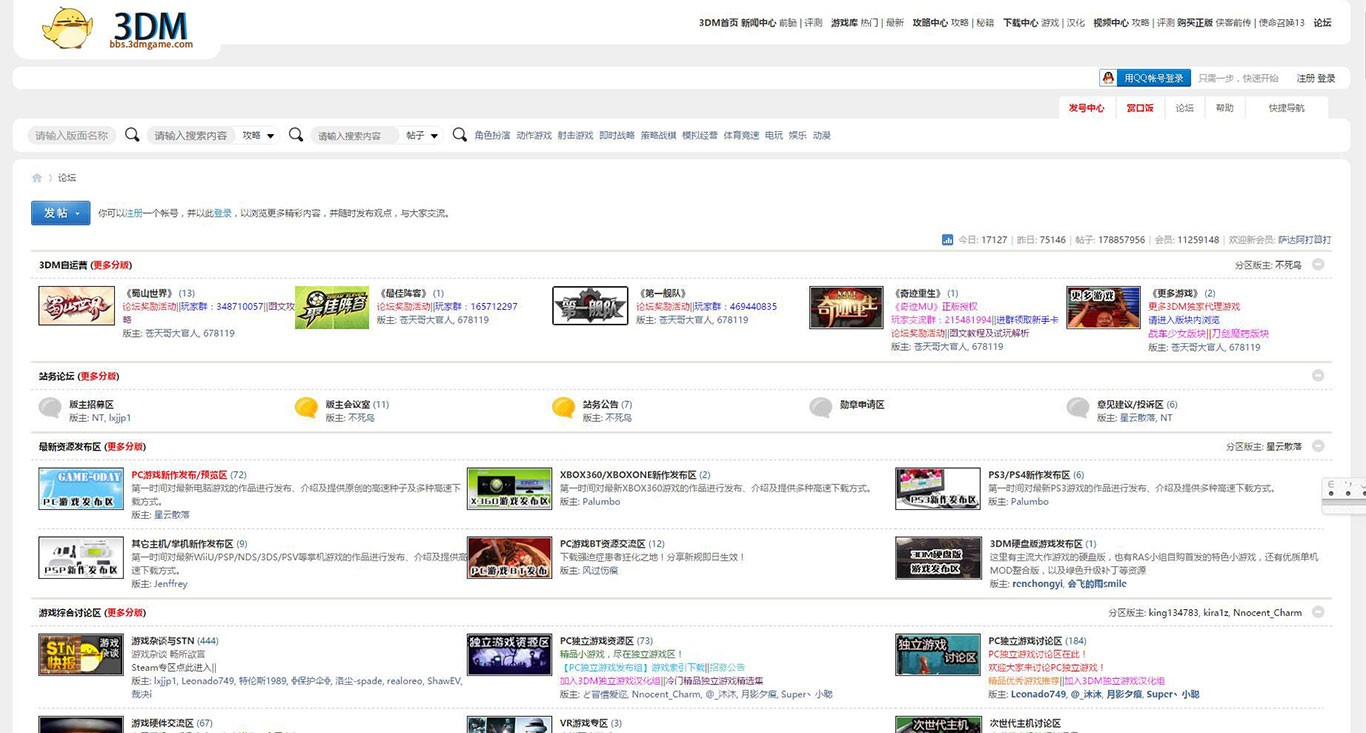Click the forum statistics bar-chart icon

tap(947, 240)
